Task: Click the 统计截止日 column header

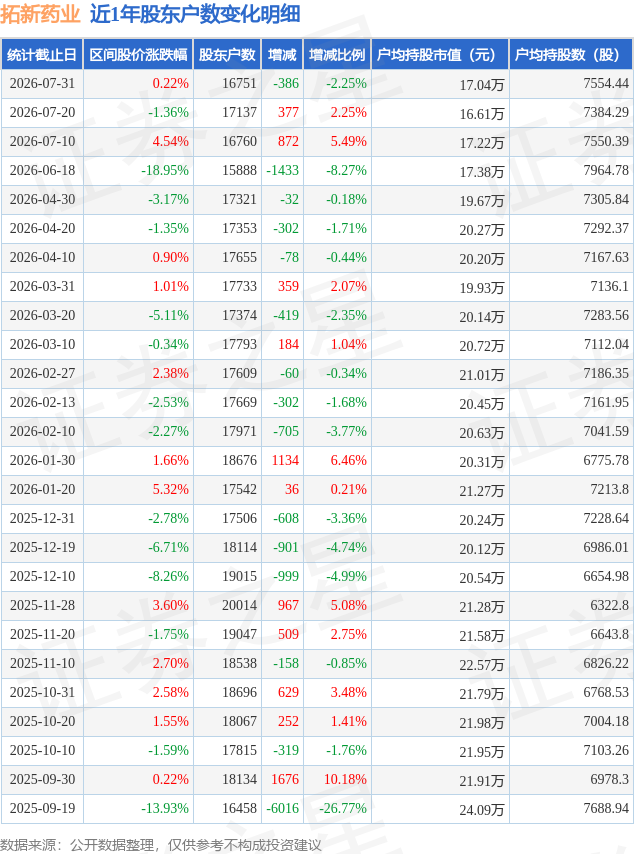Action: click(42, 54)
